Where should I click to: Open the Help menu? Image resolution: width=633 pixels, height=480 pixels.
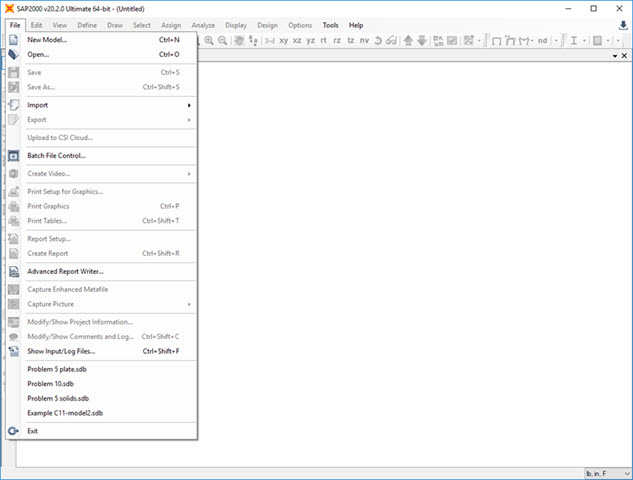(356, 25)
